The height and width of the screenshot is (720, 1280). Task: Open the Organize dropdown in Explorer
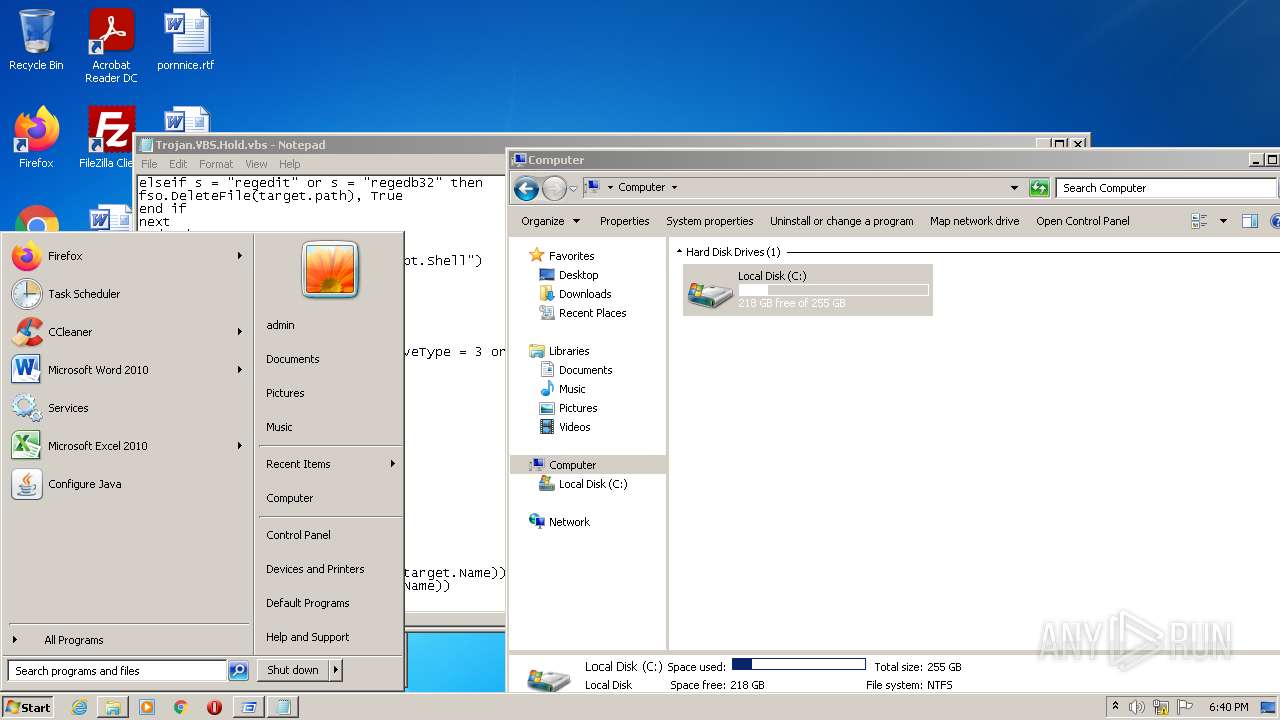[550, 221]
